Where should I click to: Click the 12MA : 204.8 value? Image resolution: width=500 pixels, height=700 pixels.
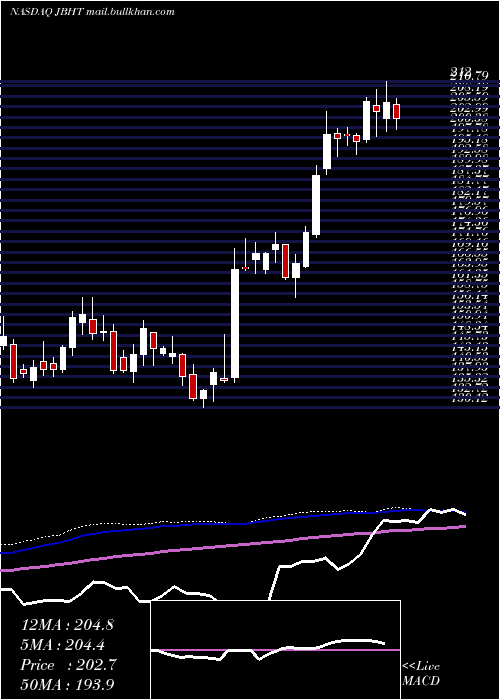[x=67, y=625]
